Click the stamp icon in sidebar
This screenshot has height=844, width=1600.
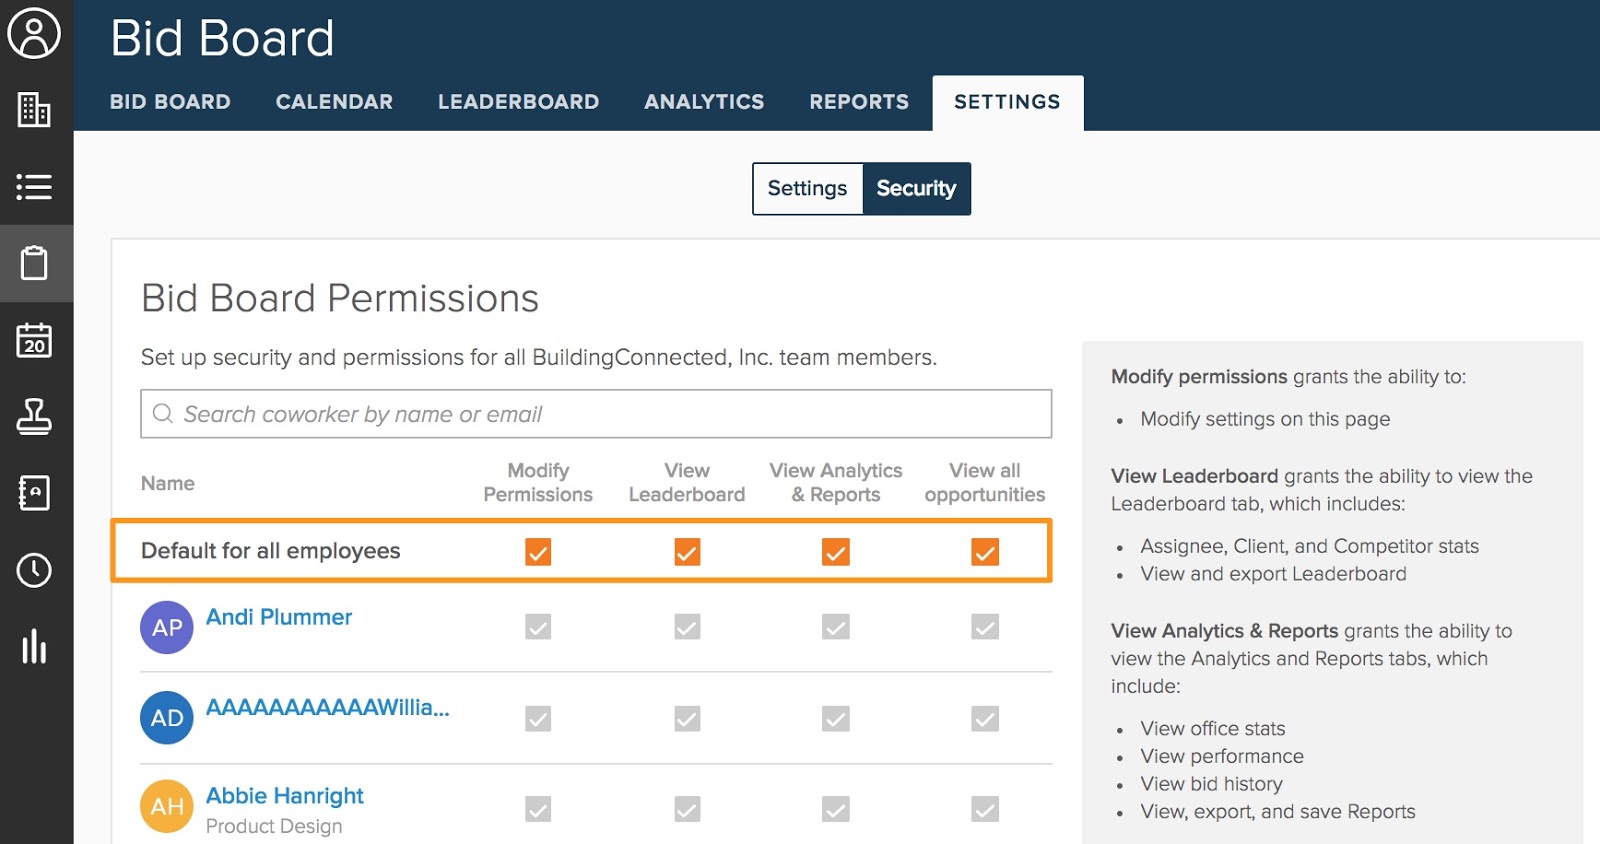(x=35, y=417)
